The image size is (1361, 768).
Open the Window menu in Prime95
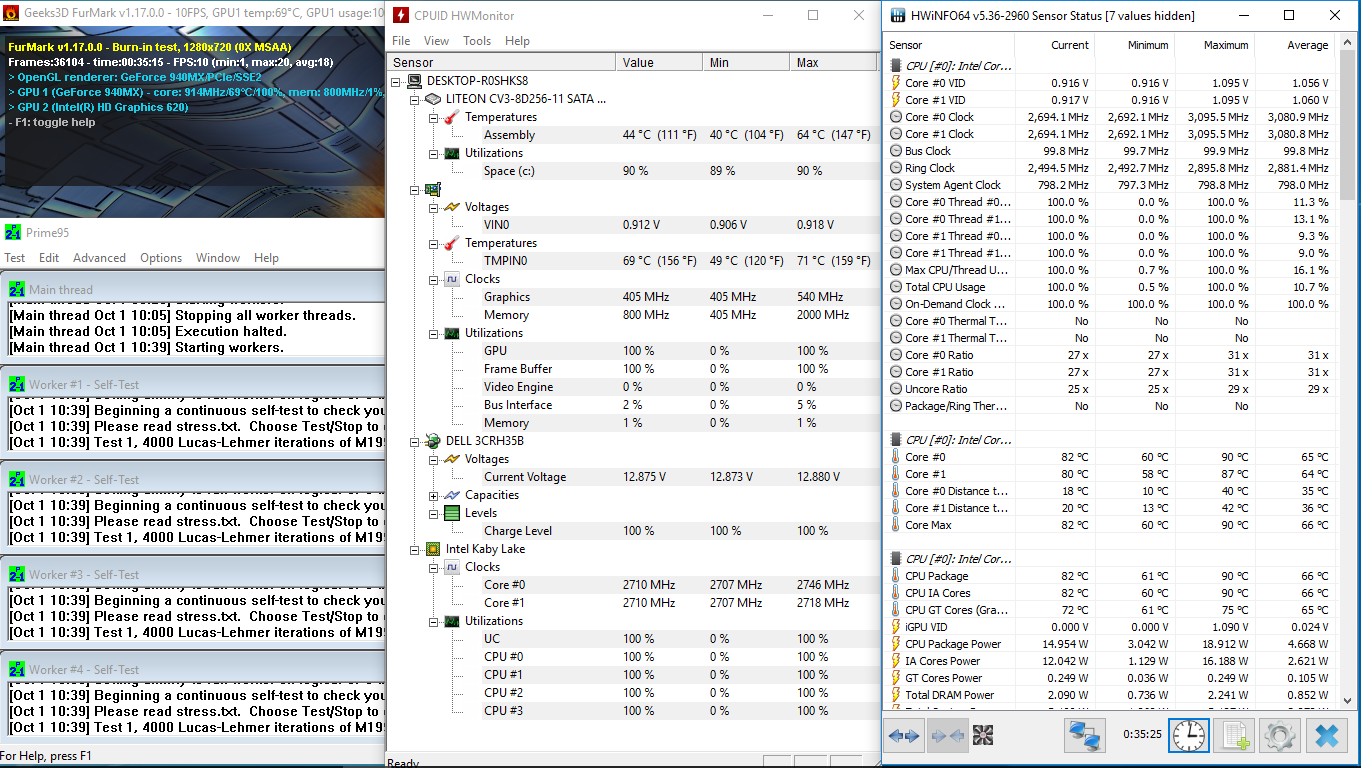coord(218,258)
